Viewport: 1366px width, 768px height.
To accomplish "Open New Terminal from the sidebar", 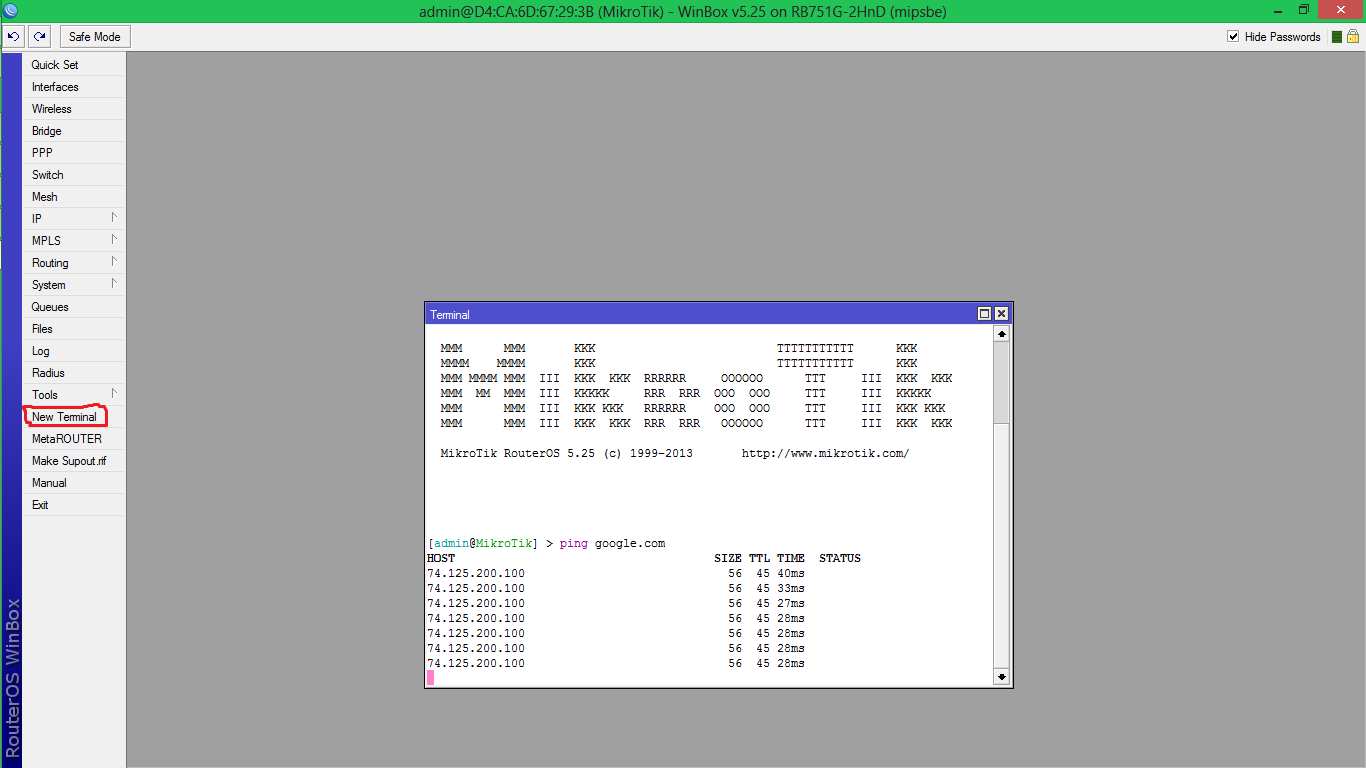I will (x=65, y=416).
